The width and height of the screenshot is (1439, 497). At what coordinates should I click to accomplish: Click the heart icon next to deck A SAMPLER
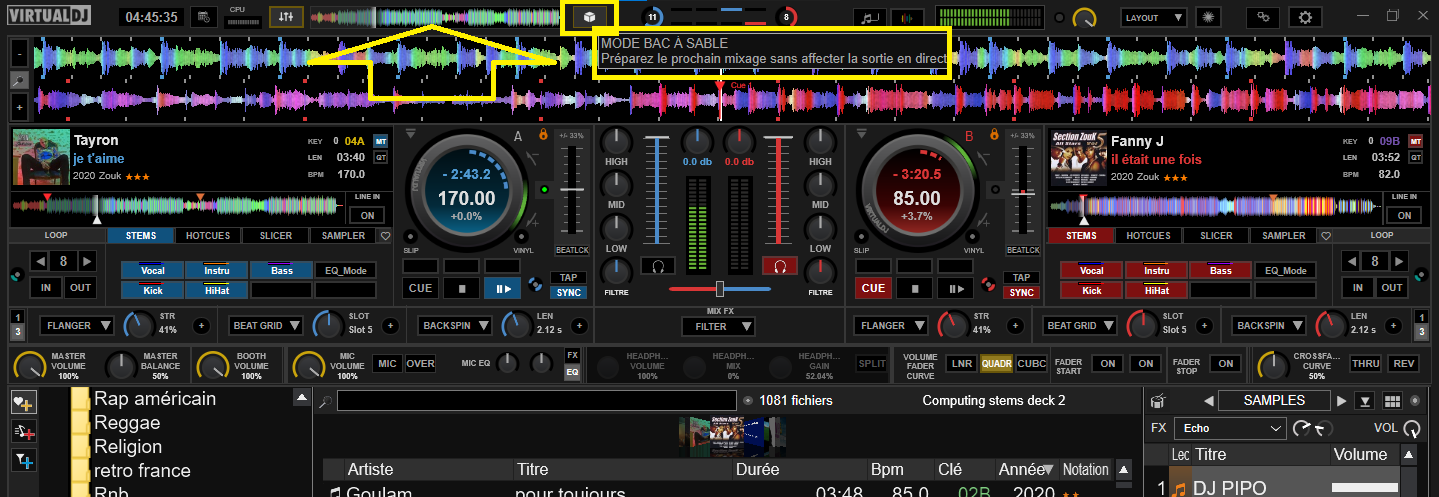pyautogui.click(x=386, y=236)
